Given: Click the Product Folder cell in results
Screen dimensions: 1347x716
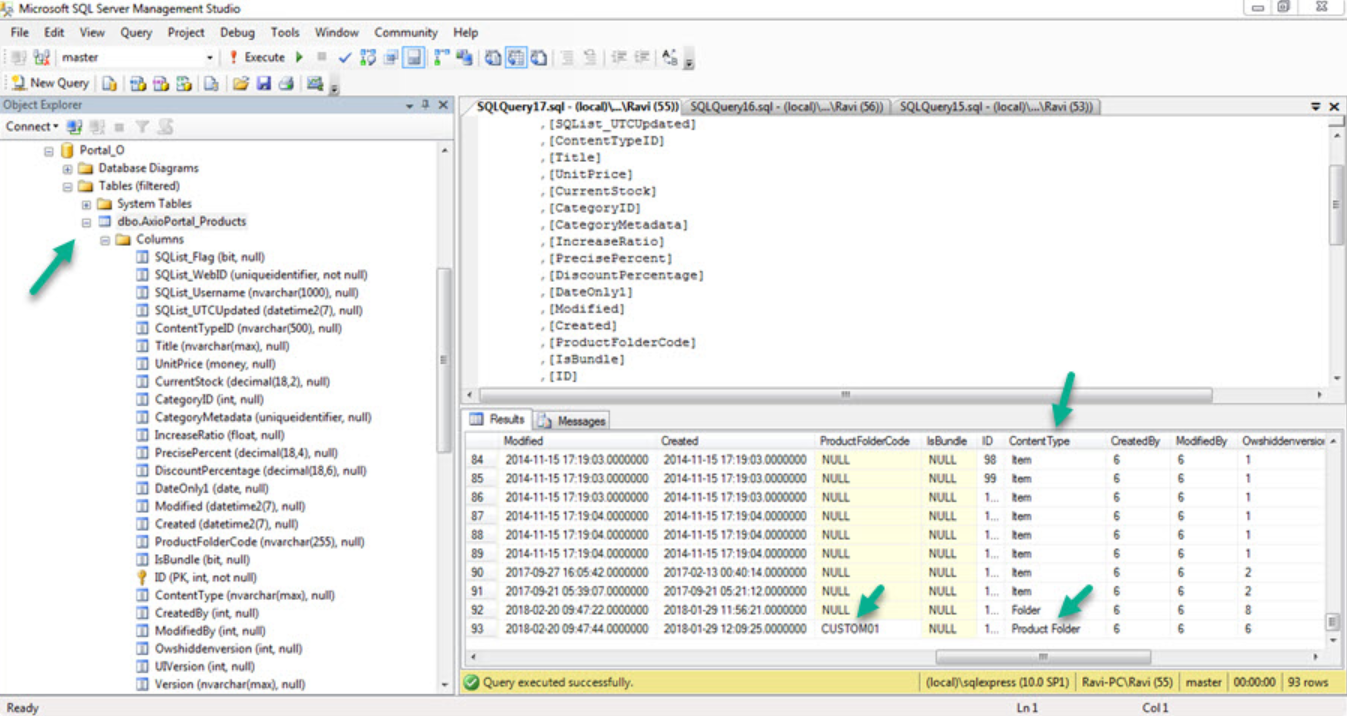Looking at the screenshot, I should [x=1055, y=629].
